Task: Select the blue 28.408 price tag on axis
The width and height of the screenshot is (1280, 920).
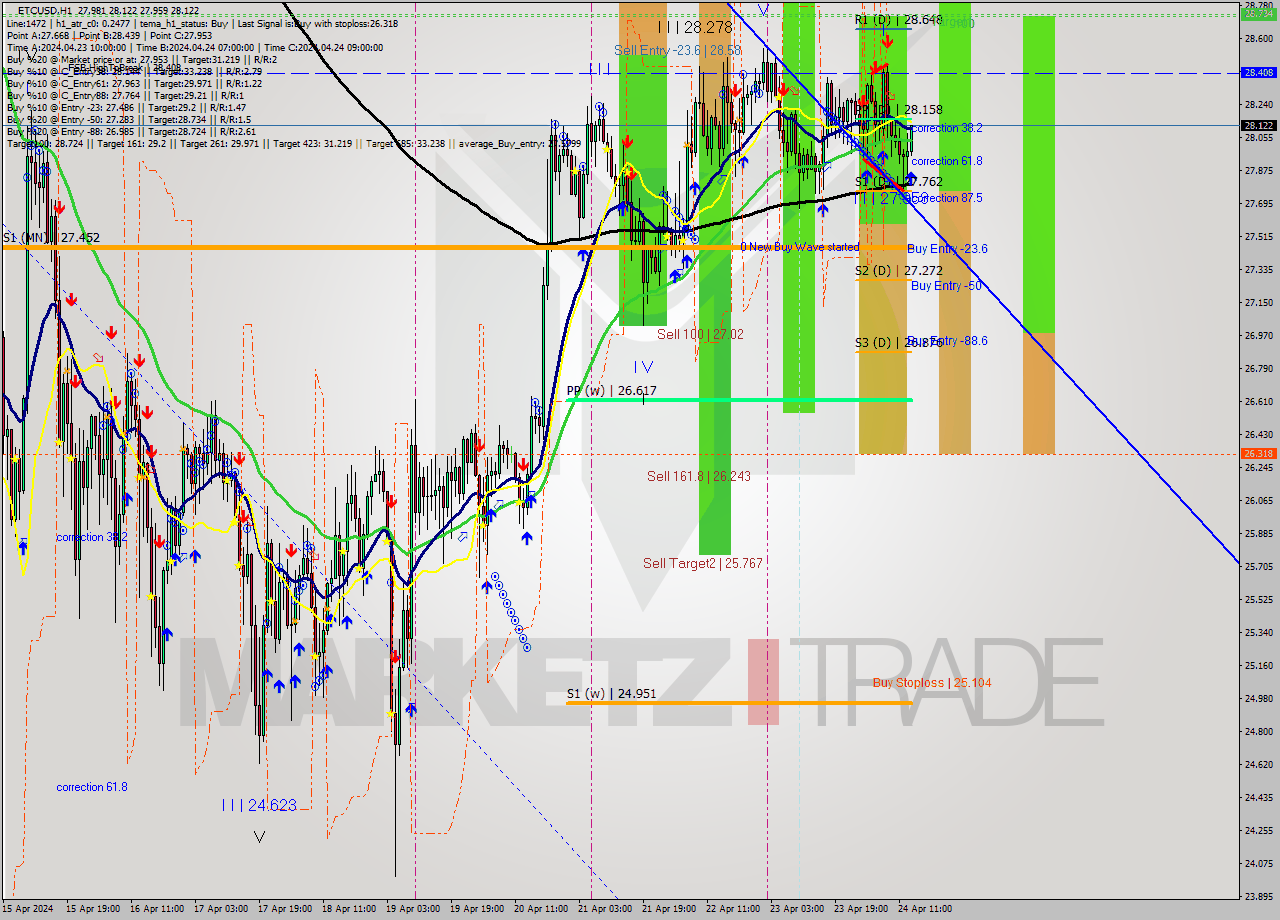Action: tap(1258, 73)
